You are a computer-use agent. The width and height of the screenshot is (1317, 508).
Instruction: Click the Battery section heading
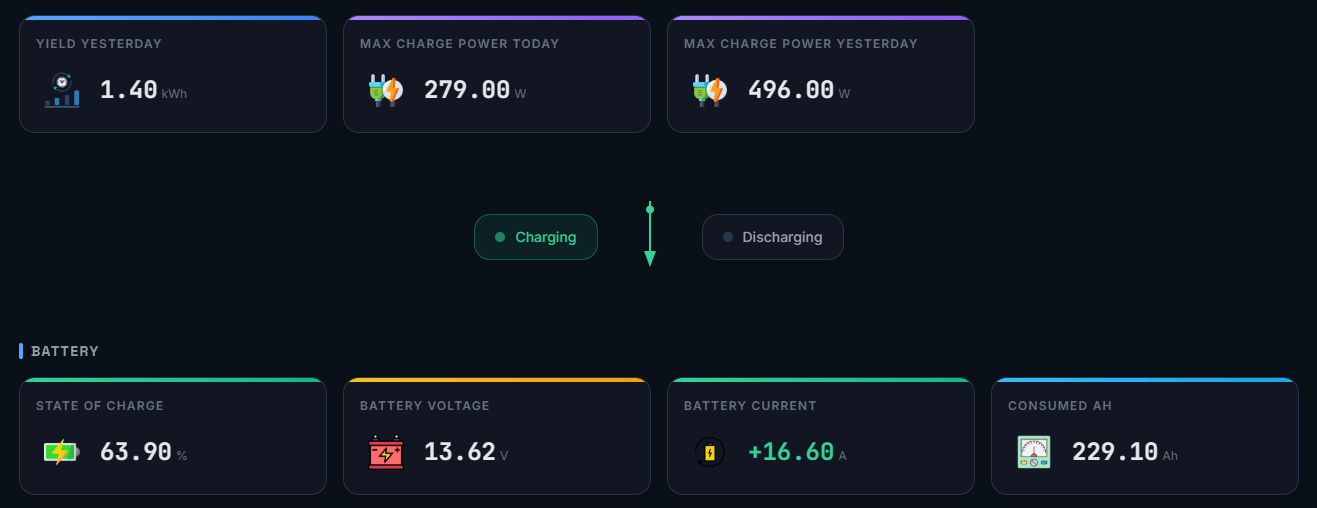[65, 351]
